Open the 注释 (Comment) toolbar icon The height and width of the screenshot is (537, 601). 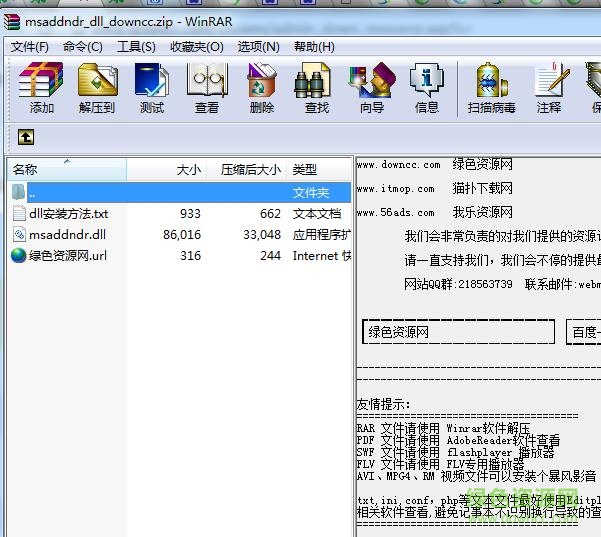(x=549, y=87)
